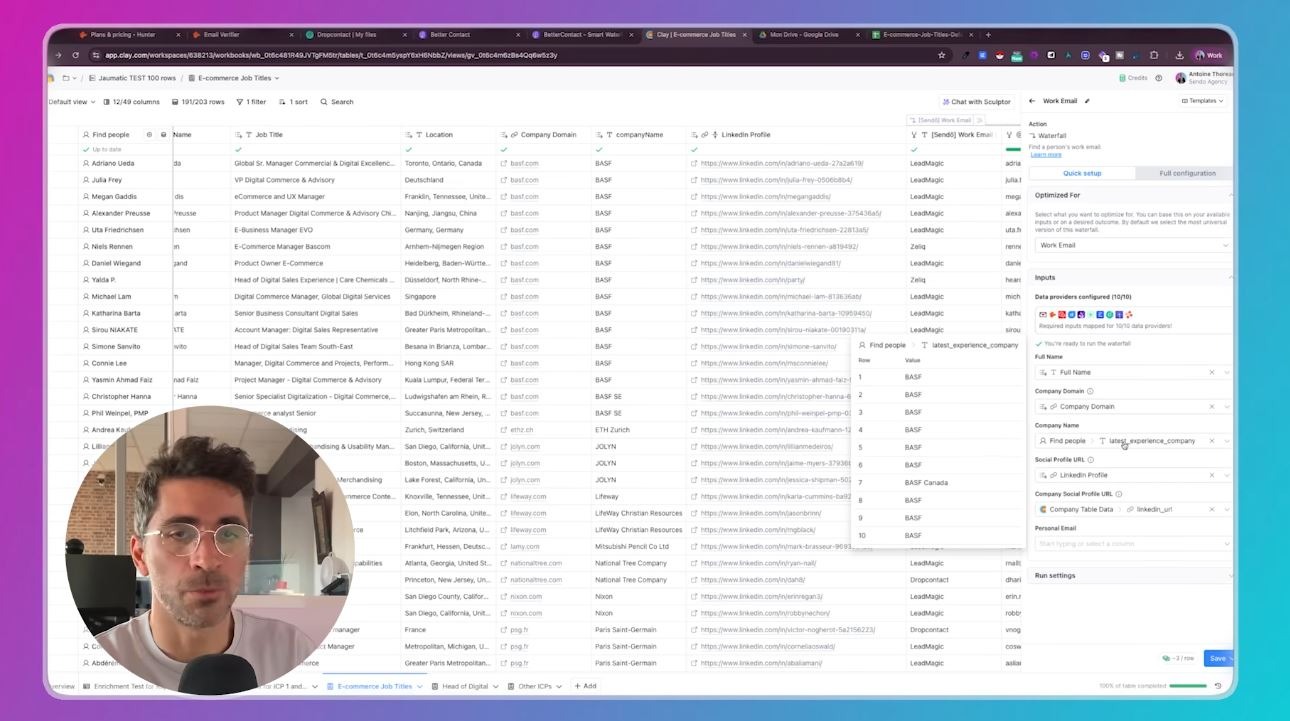Open the Default view dropdown
The height and width of the screenshot is (721, 1290).
click(71, 102)
